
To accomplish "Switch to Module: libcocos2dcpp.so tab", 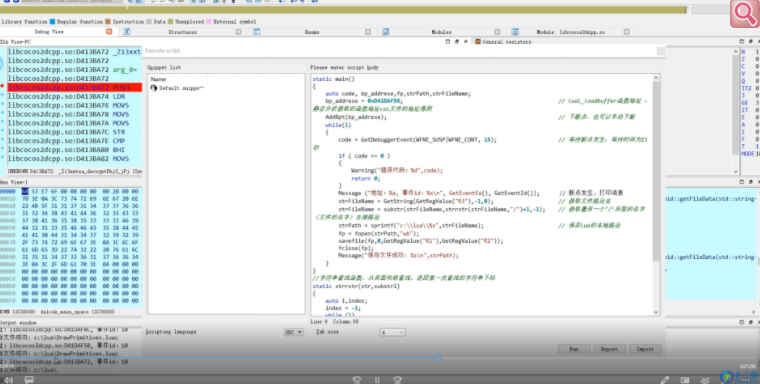I will point(570,32).
